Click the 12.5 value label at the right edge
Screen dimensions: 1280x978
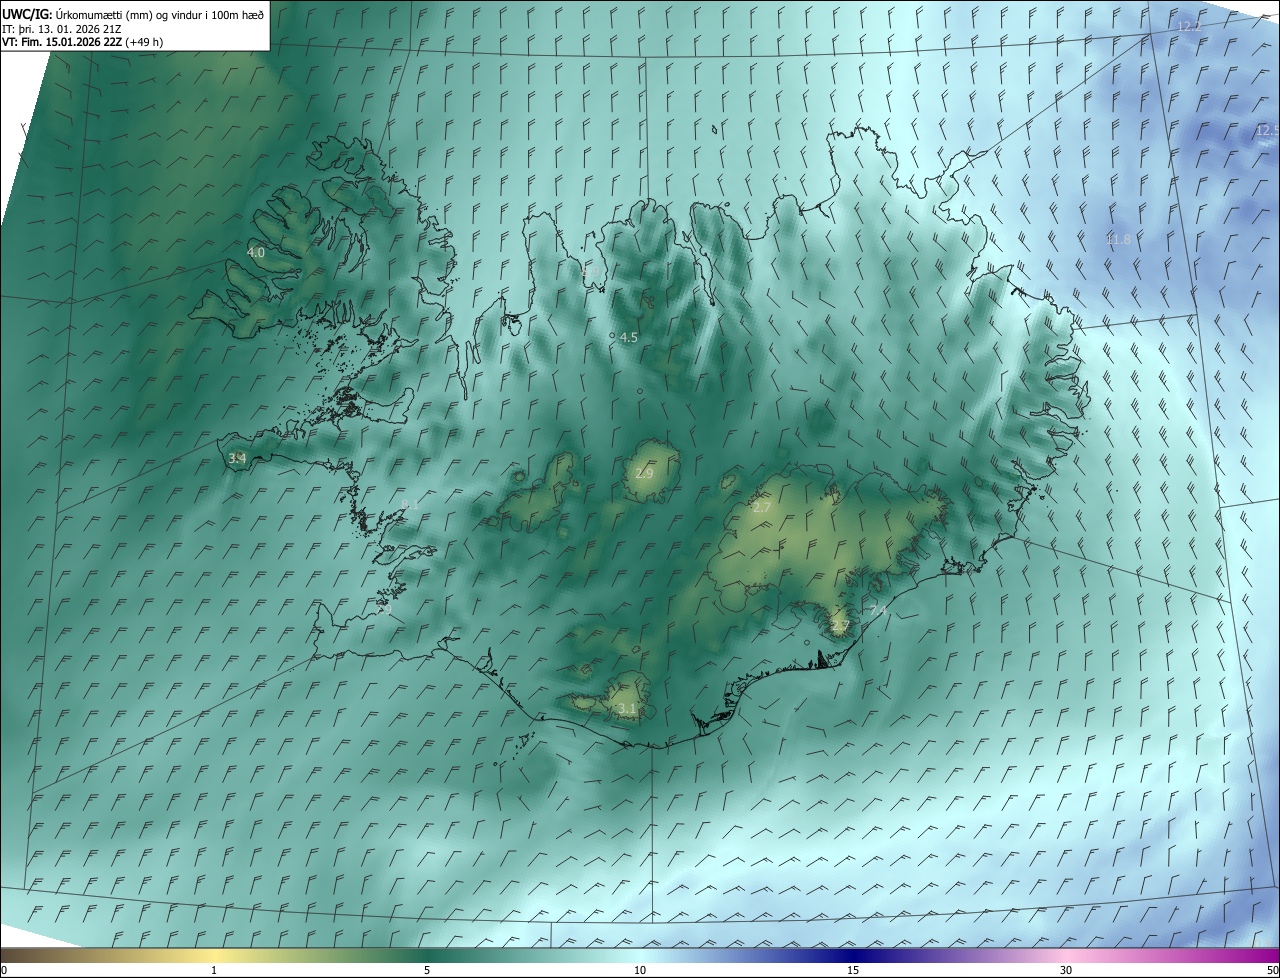coord(1267,131)
